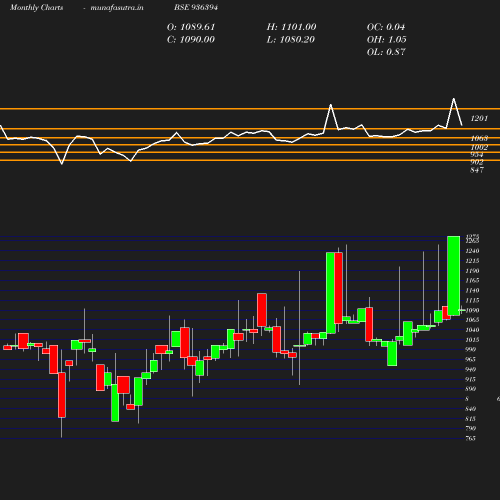The height and width of the screenshot is (500, 500).
Task: Click the 1240 price axis label
Action: 472,251
